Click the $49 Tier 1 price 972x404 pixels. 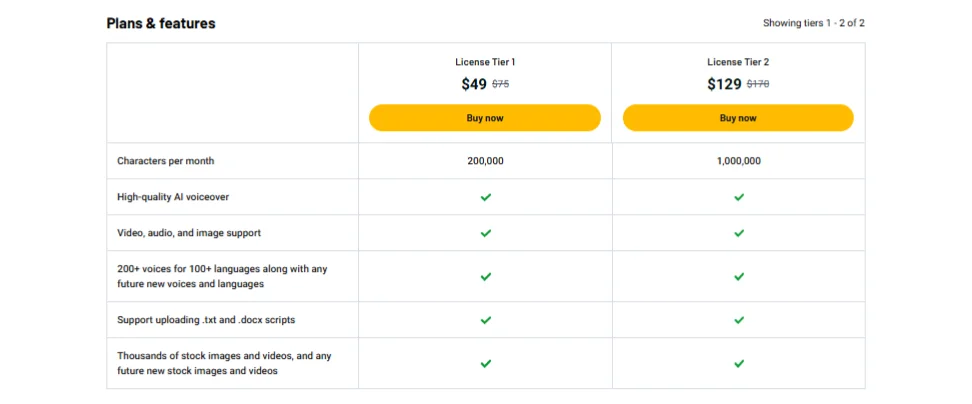(474, 84)
